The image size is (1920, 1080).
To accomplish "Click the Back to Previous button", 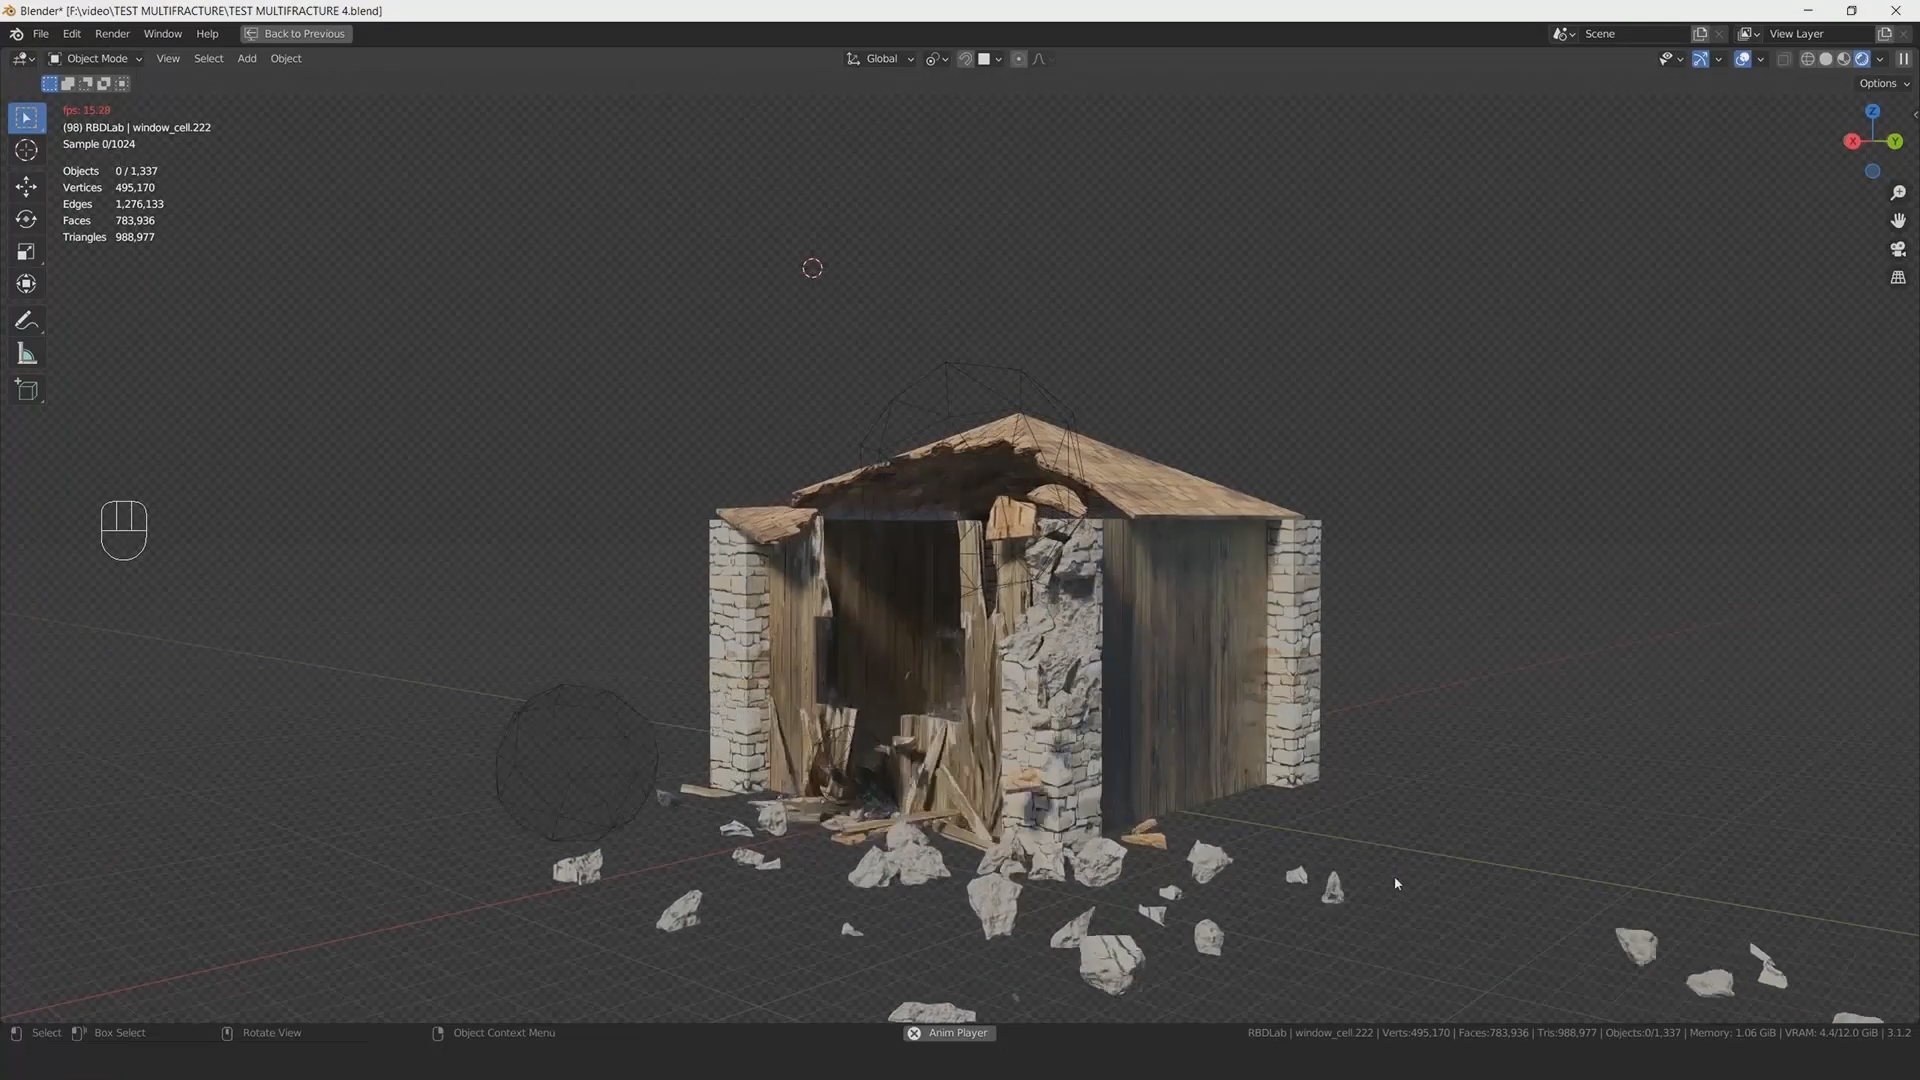I will click(x=296, y=34).
